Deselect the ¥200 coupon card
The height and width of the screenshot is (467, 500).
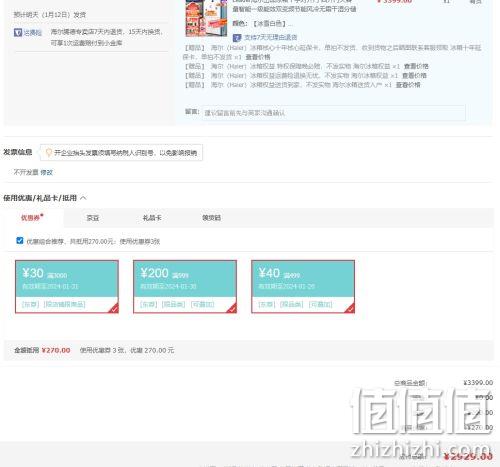[x=185, y=287]
